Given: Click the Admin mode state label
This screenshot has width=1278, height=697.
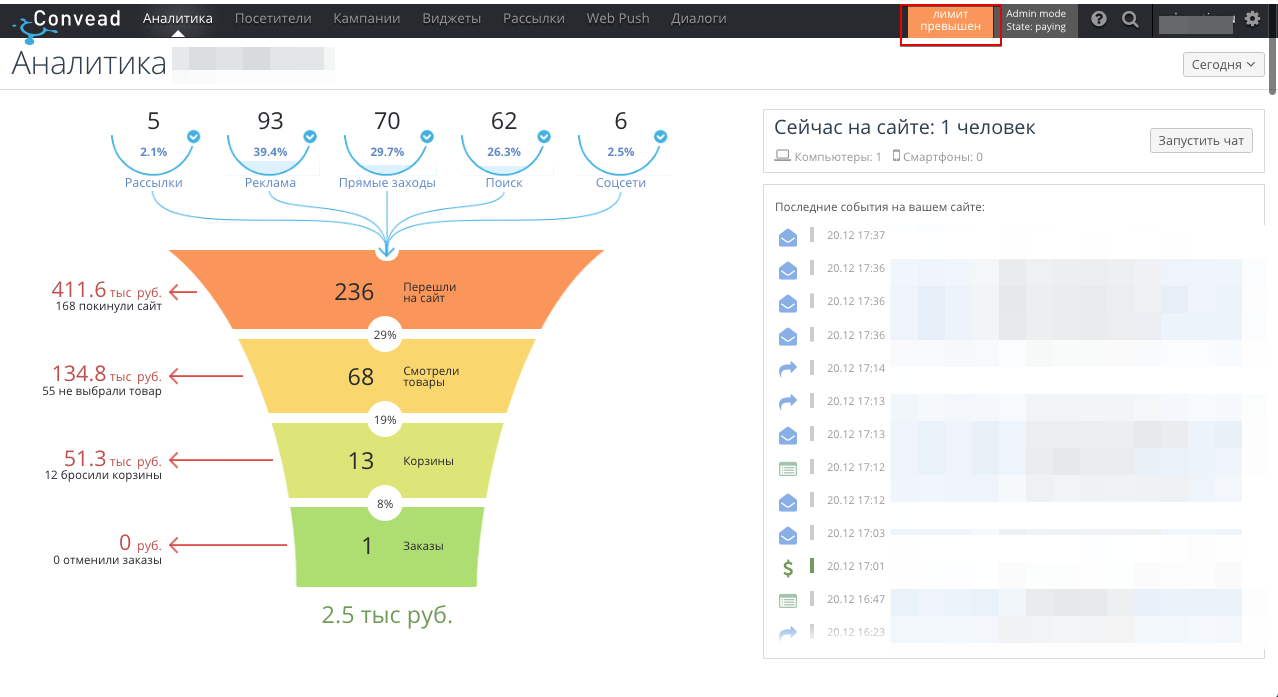Looking at the screenshot, I should click(1036, 21).
